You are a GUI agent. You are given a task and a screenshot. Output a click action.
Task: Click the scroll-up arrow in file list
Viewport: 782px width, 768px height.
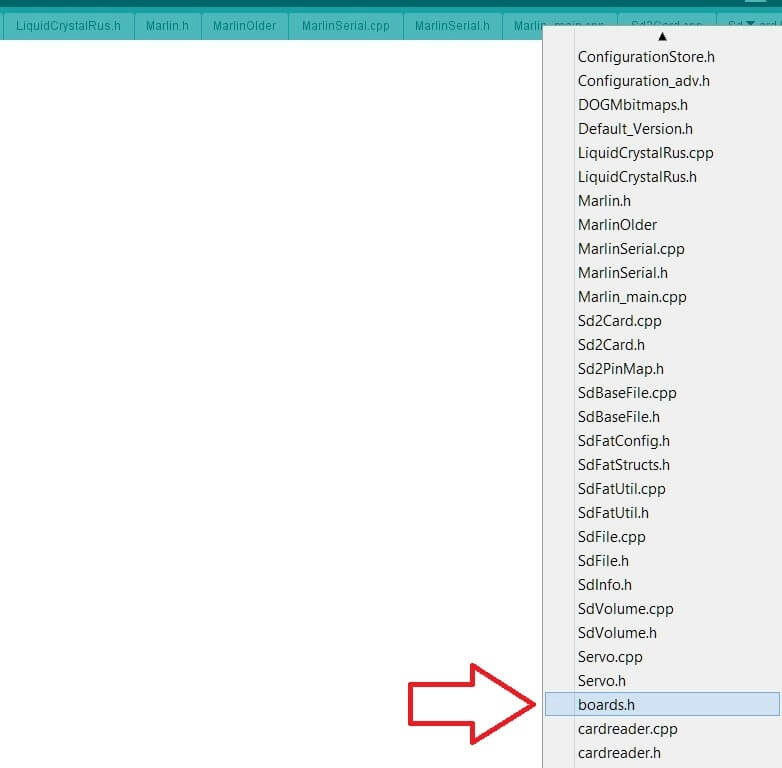[661, 37]
